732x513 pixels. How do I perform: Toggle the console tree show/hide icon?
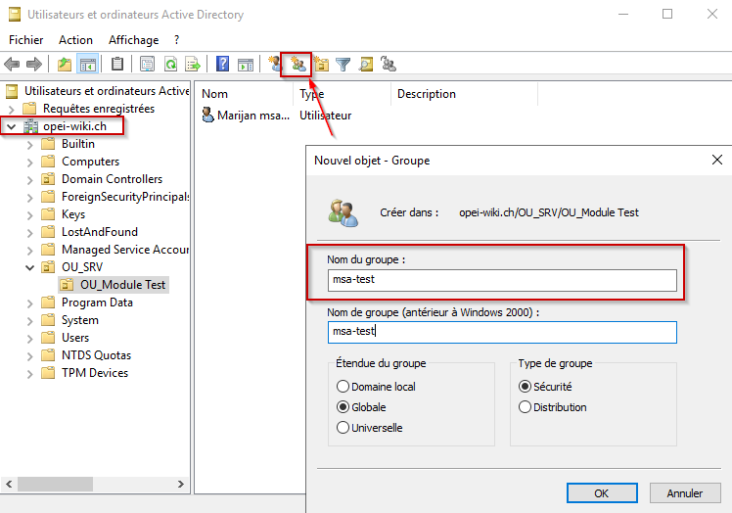pyautogui.click(x=87, y=64)
